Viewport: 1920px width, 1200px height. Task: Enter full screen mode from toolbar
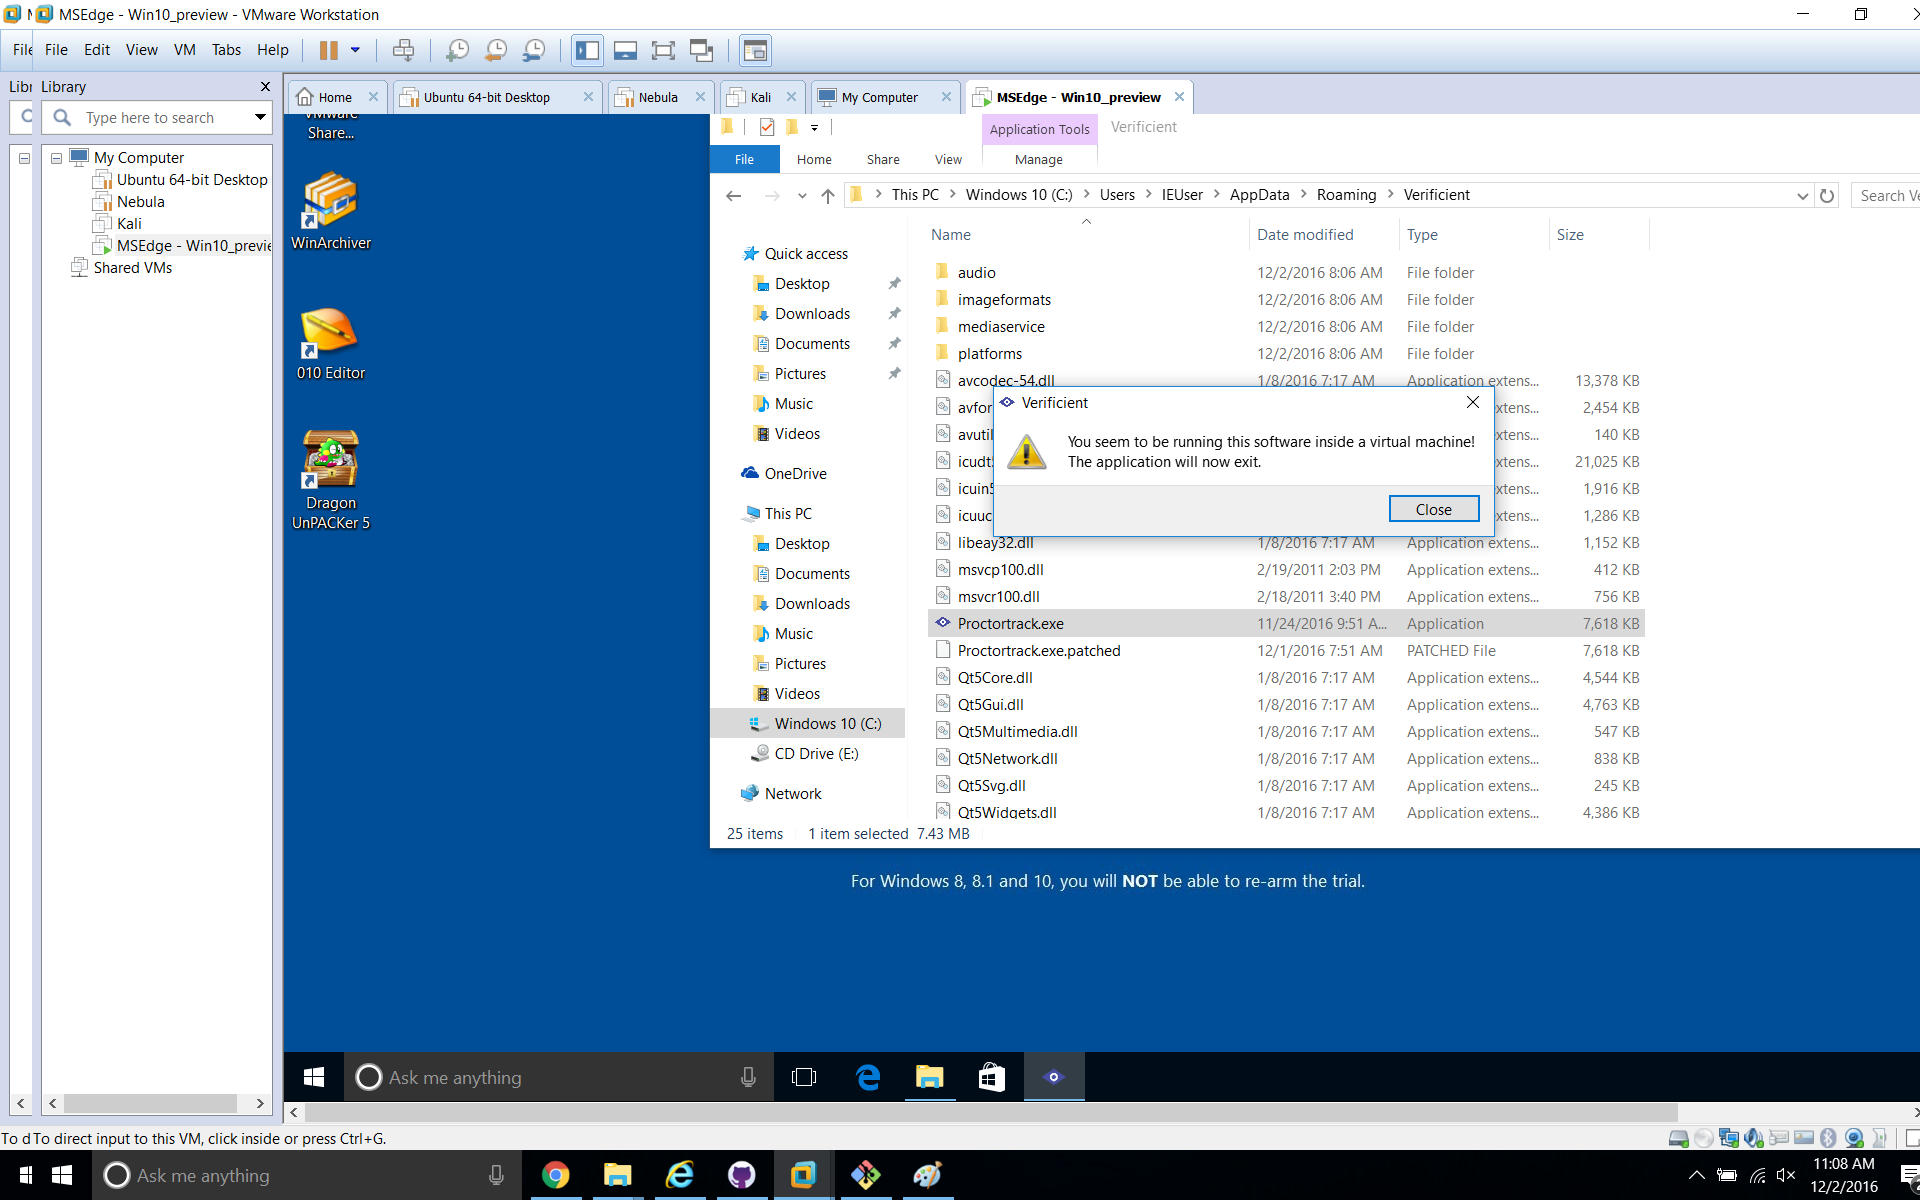tap(663, 50)
